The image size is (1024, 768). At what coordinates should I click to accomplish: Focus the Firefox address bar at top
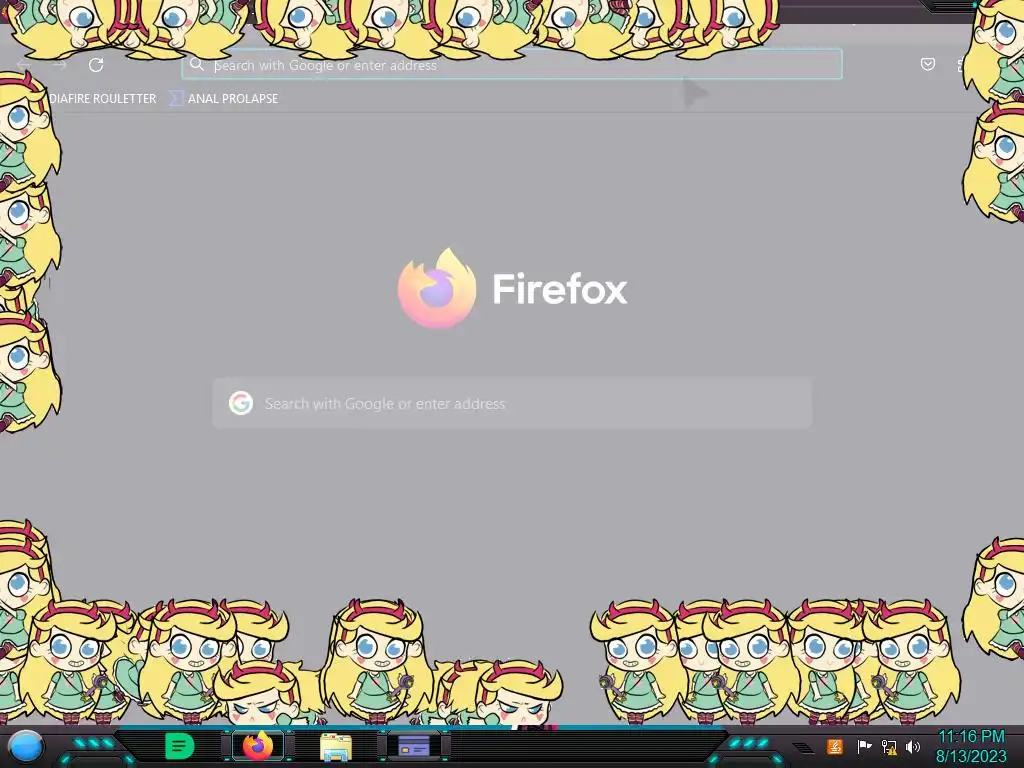pyautogui.click(x=511, y=65)
